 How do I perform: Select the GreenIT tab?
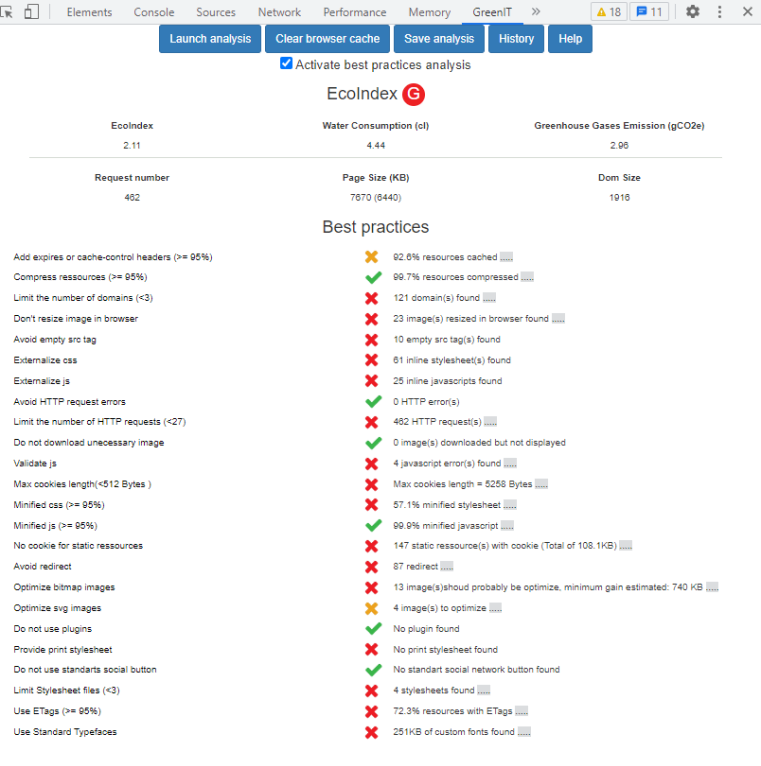492,12
